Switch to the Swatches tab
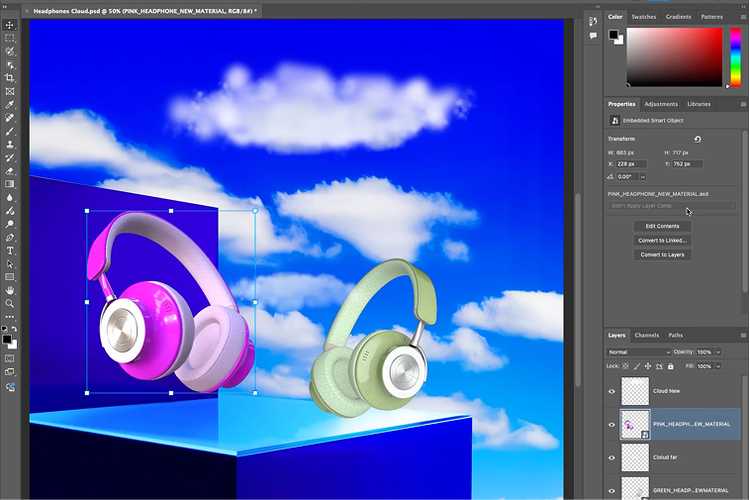750x500 pixels. click(643, 17)
